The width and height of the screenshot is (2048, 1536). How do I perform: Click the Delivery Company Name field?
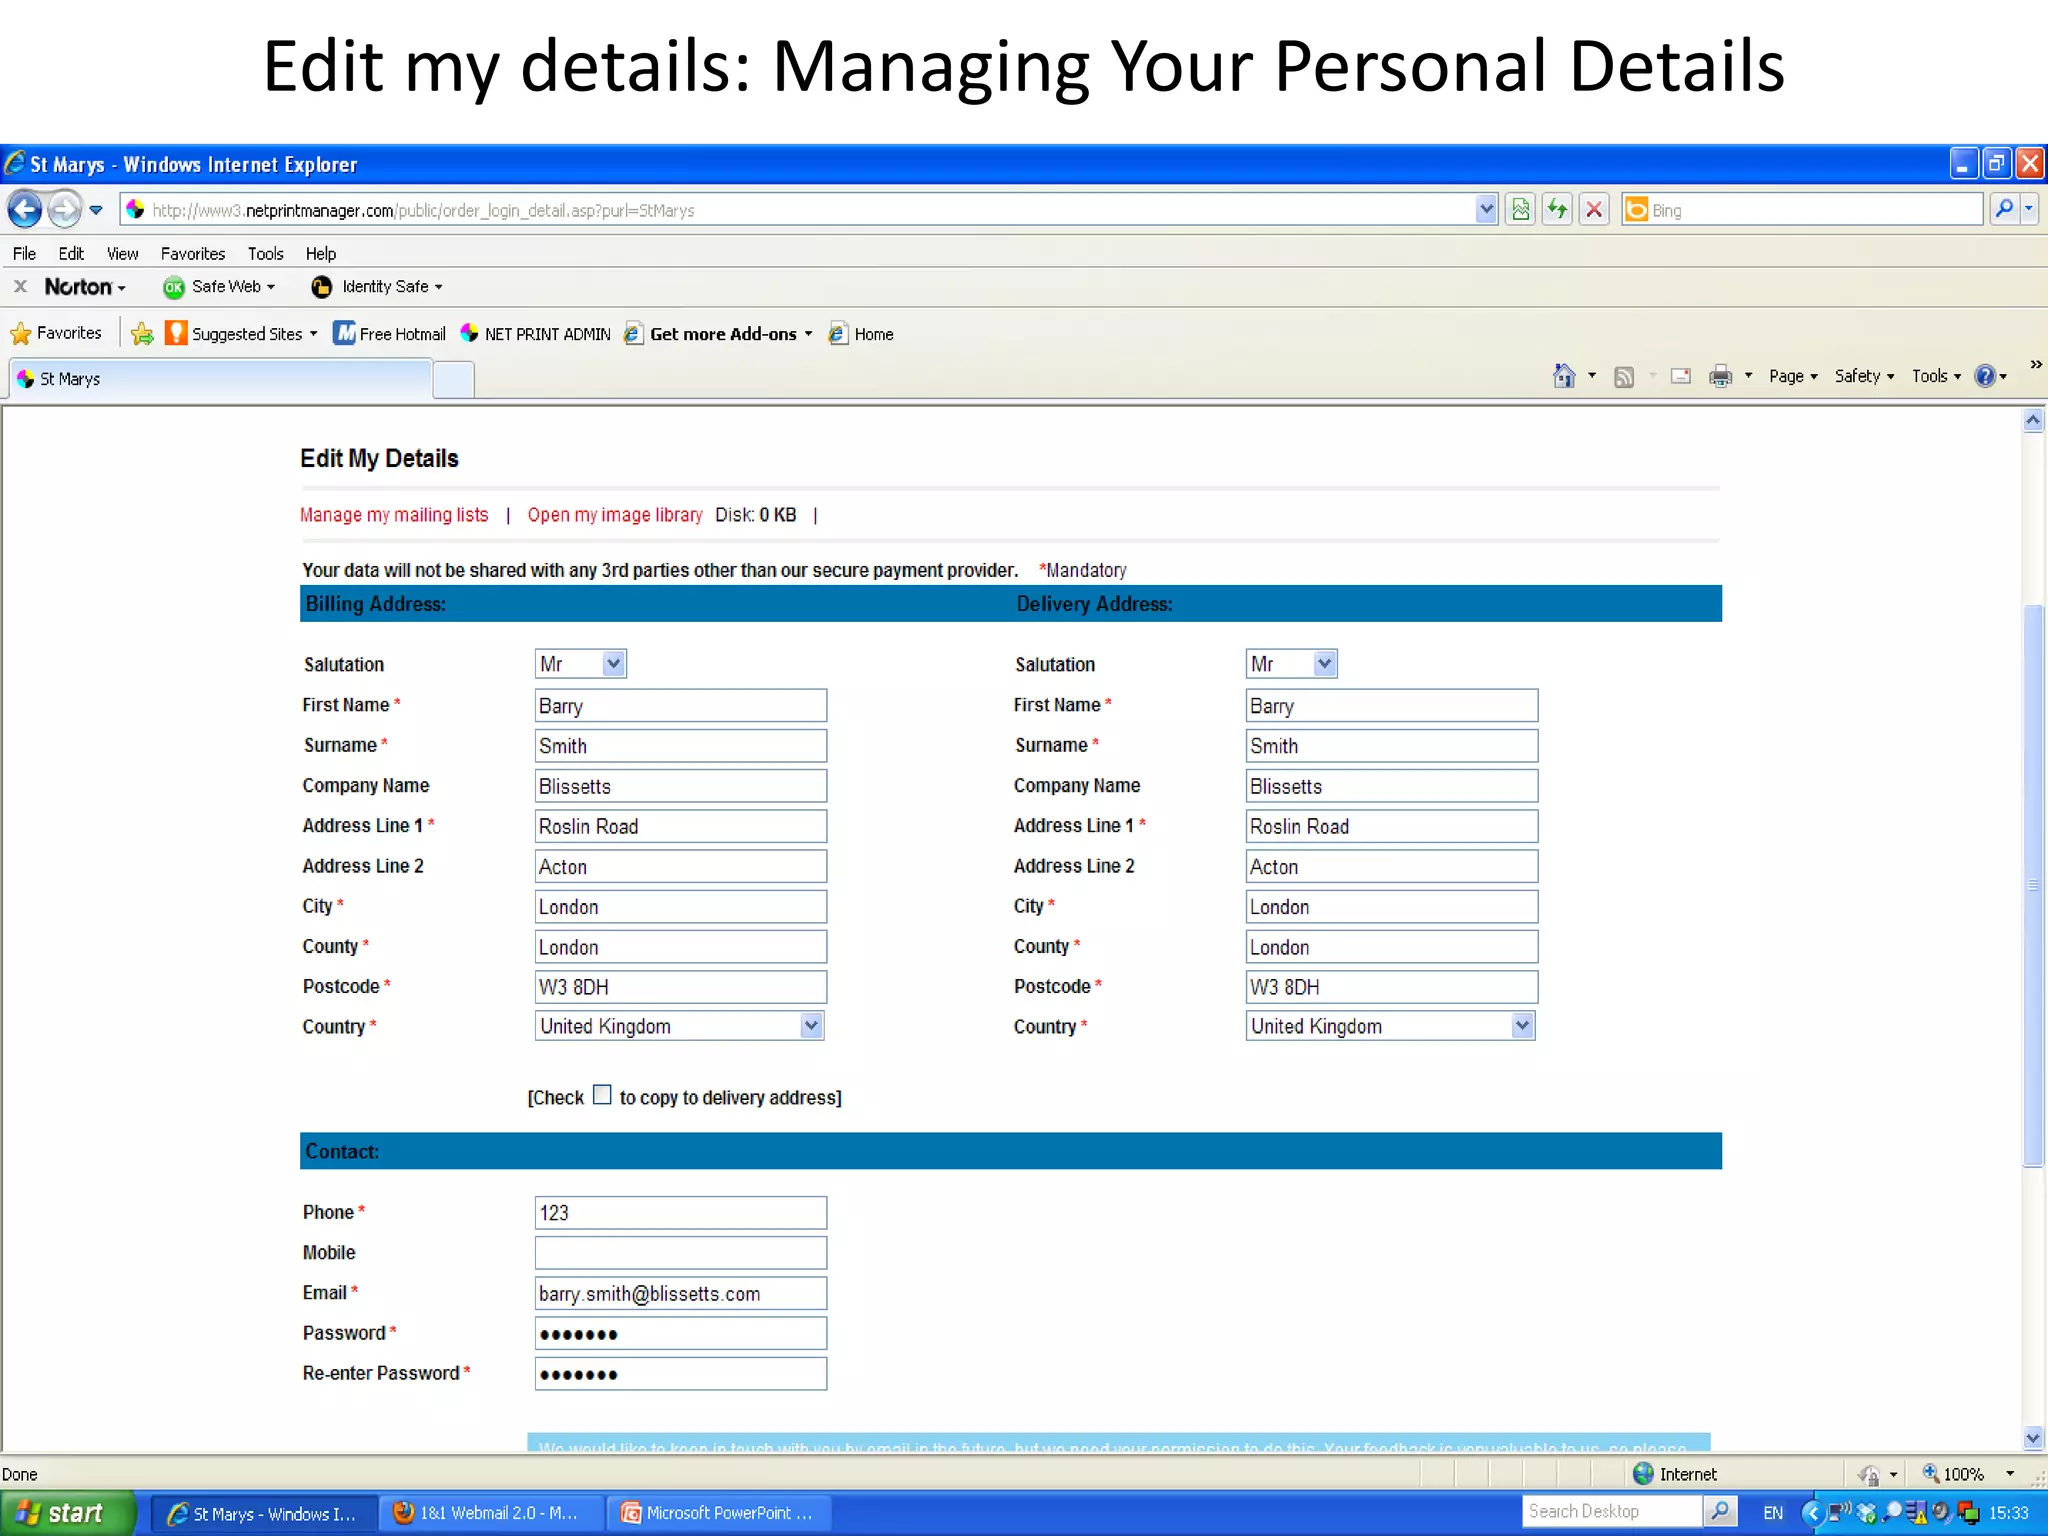tap(1392, 786)
